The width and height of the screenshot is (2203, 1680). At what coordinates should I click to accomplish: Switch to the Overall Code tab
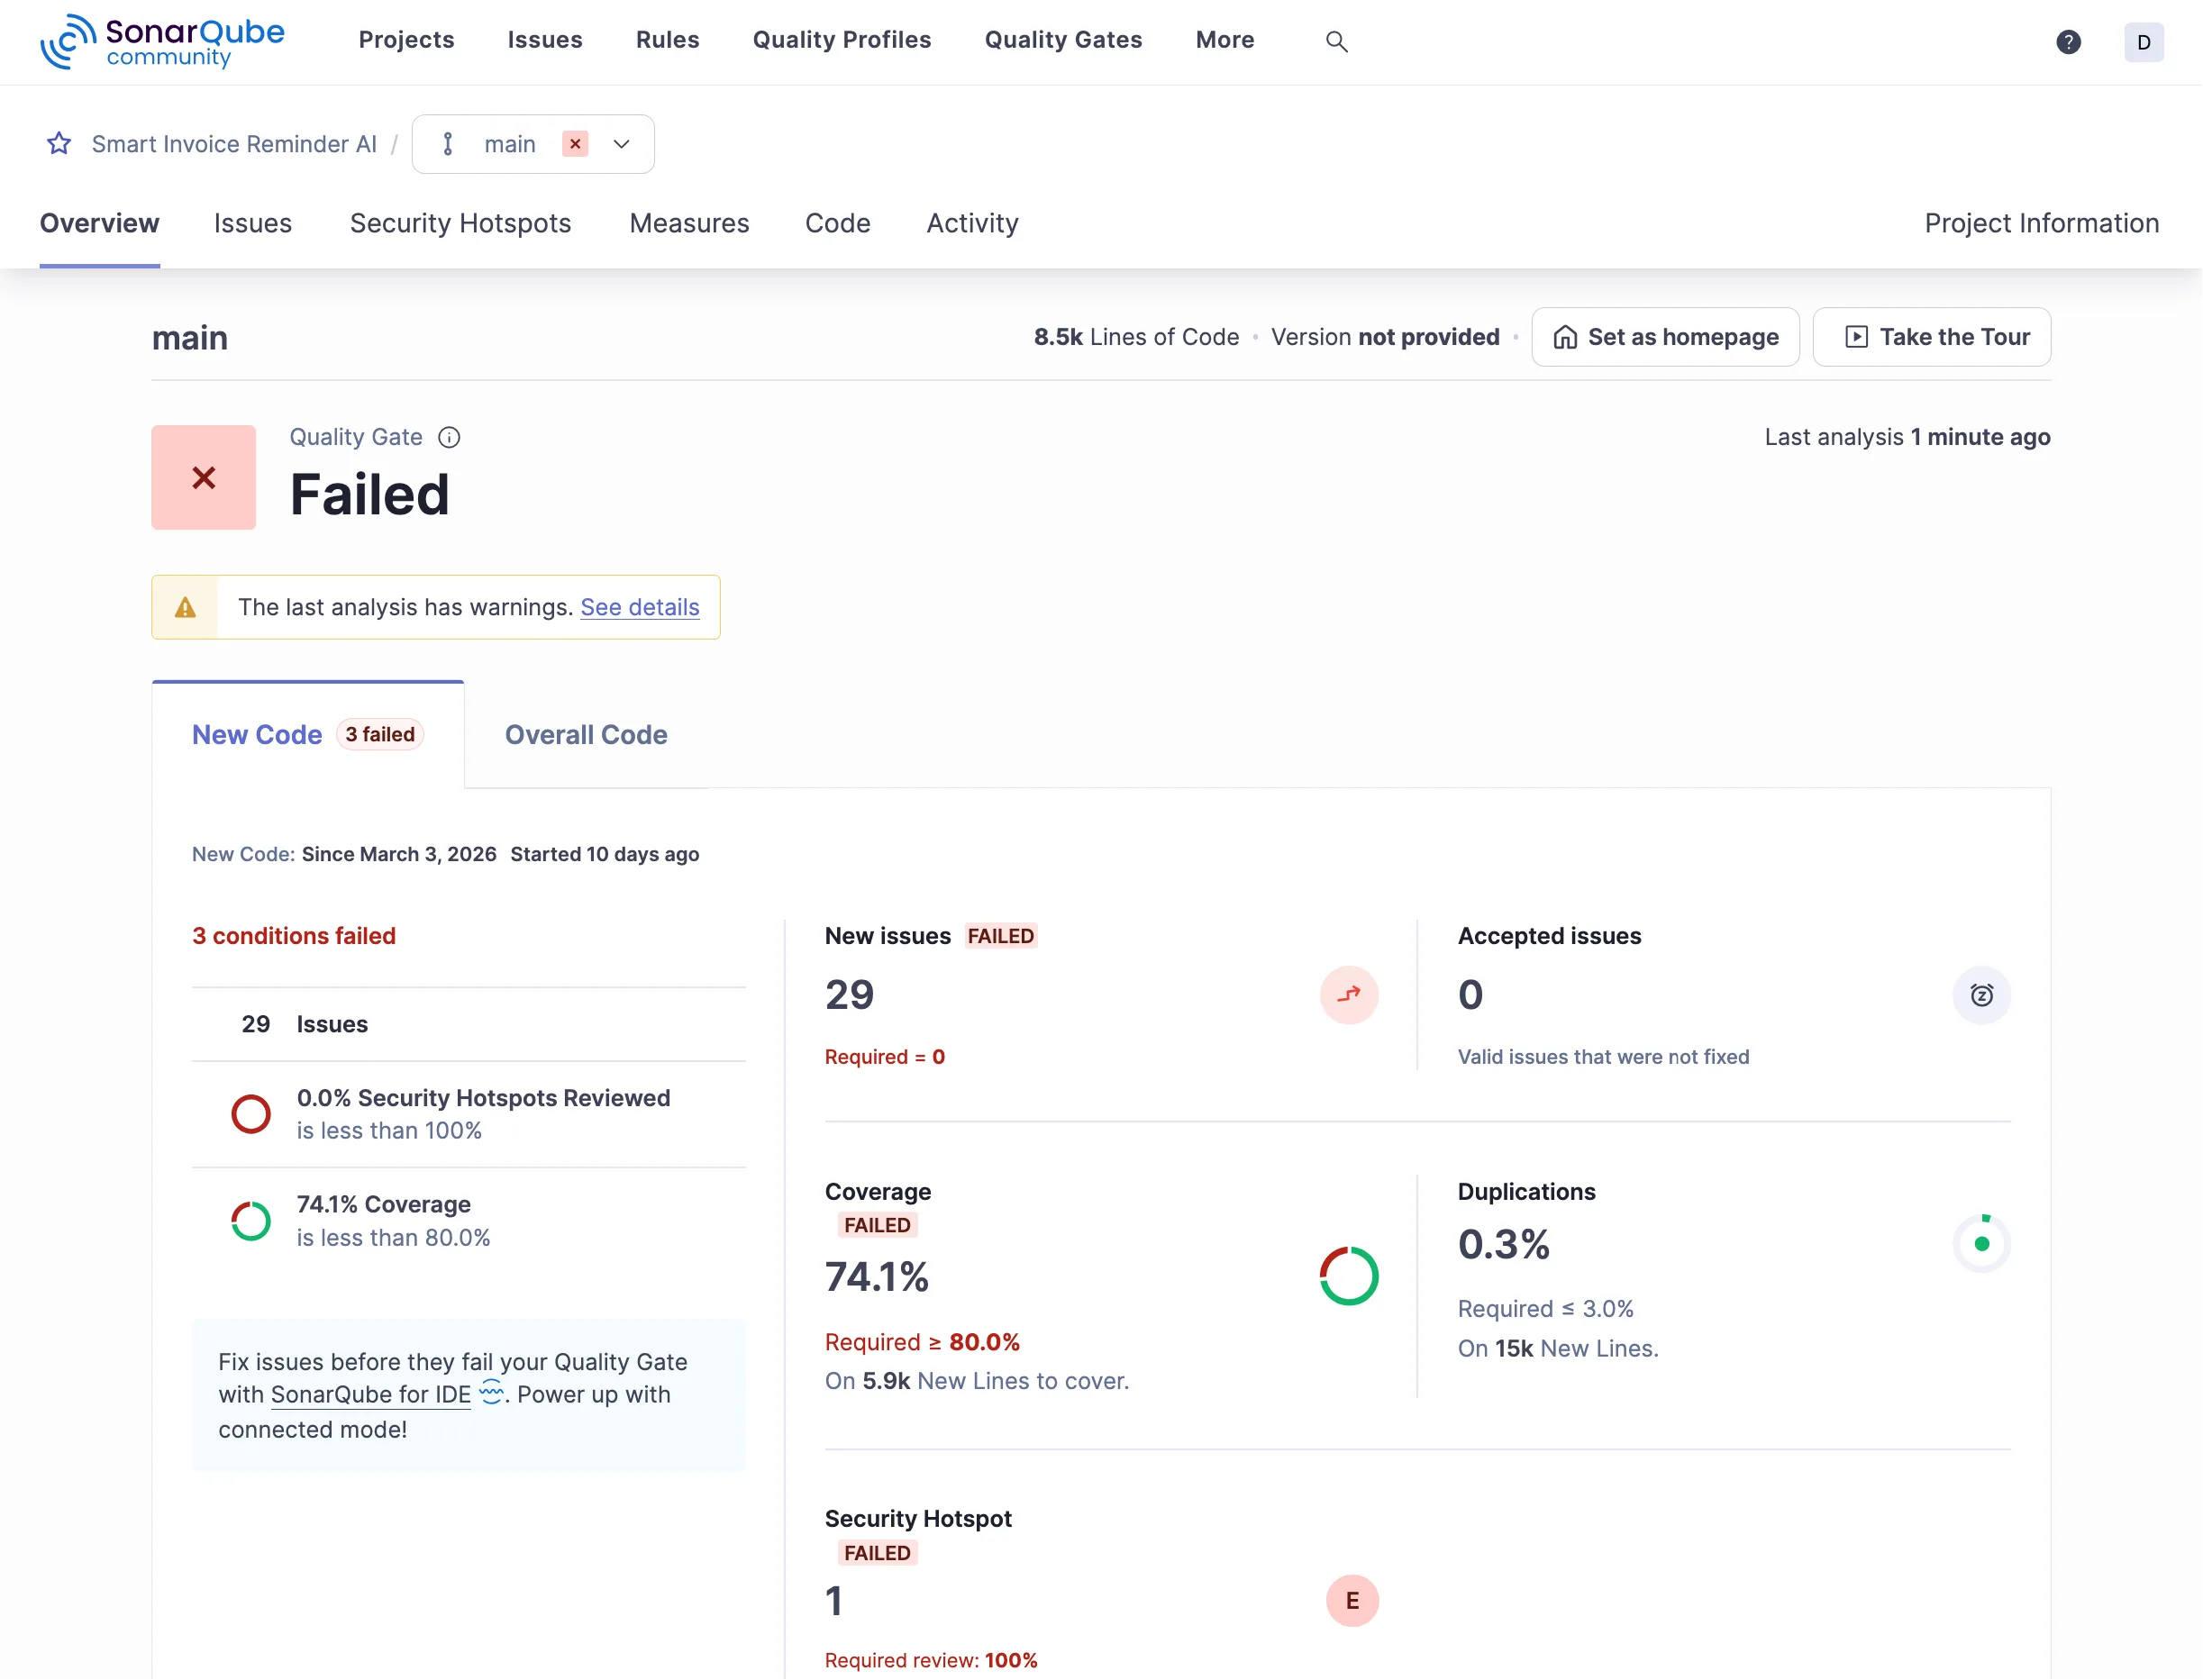coord(586,734)
